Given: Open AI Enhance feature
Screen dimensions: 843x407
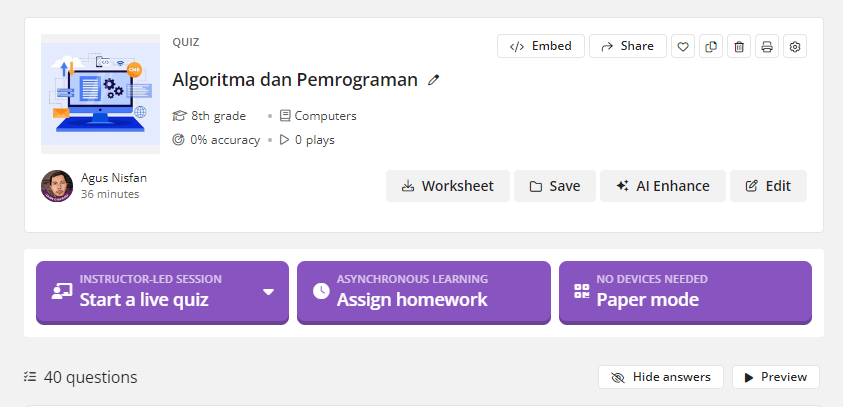Looking at the screenshot, I should (x=663, y=186).
